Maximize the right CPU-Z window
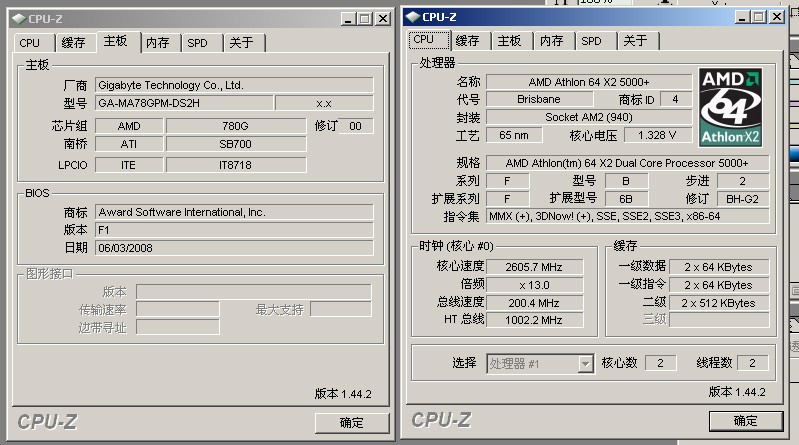This screenshot has height=445, width=799. coord(759,17)
